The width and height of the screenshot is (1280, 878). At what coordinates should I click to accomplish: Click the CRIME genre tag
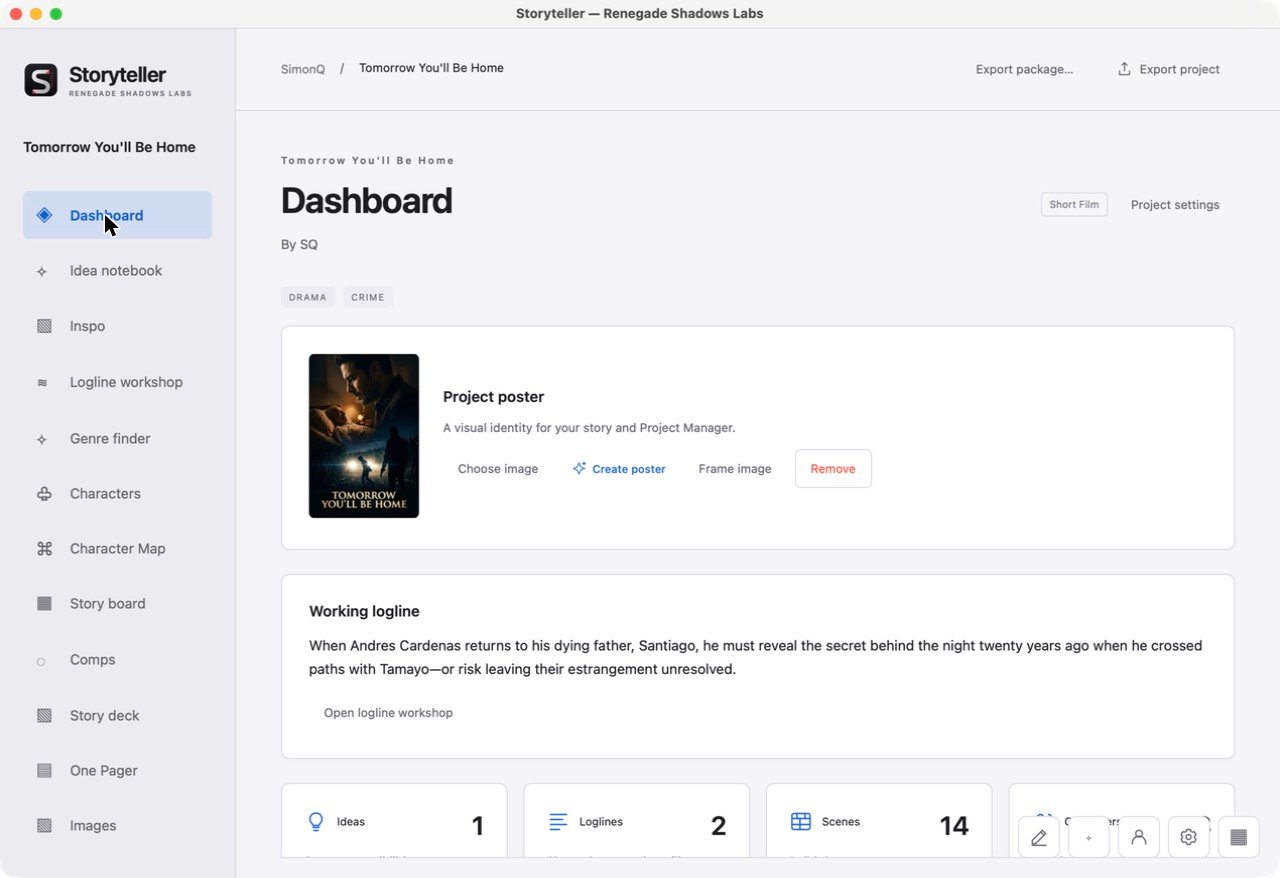pos(368,297)
